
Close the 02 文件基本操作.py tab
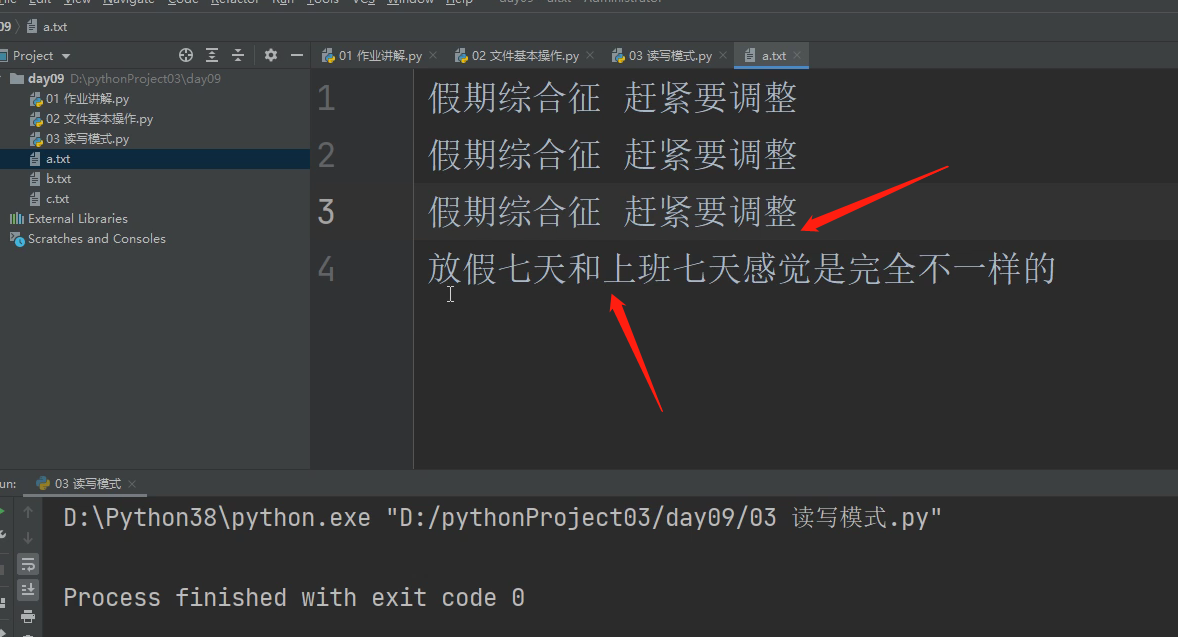(590, 55)
